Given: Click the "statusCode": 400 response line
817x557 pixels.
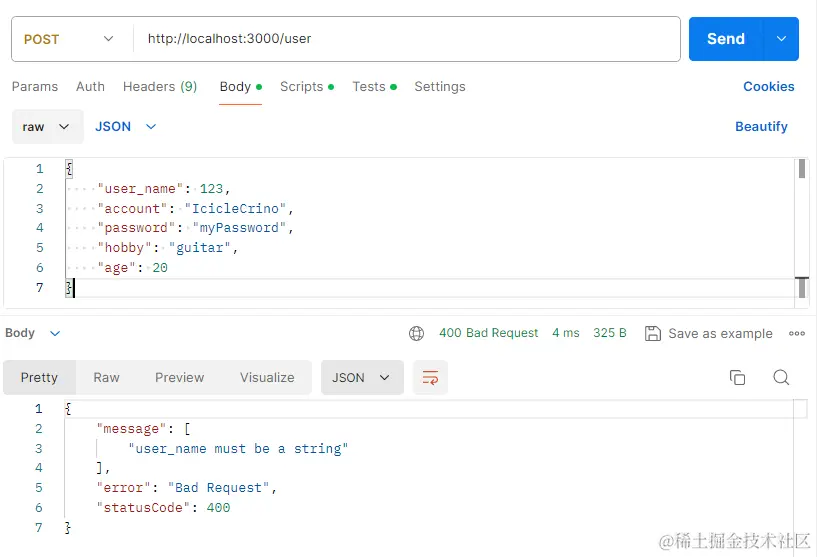Looking at the screenshot, I should point(163,508).
